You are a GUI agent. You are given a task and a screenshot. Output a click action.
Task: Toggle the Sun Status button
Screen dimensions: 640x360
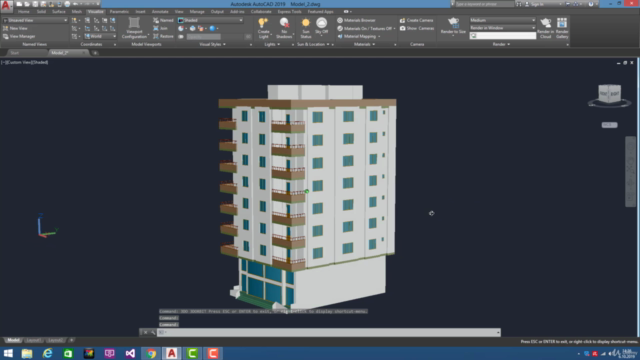(x=306, y=28)
